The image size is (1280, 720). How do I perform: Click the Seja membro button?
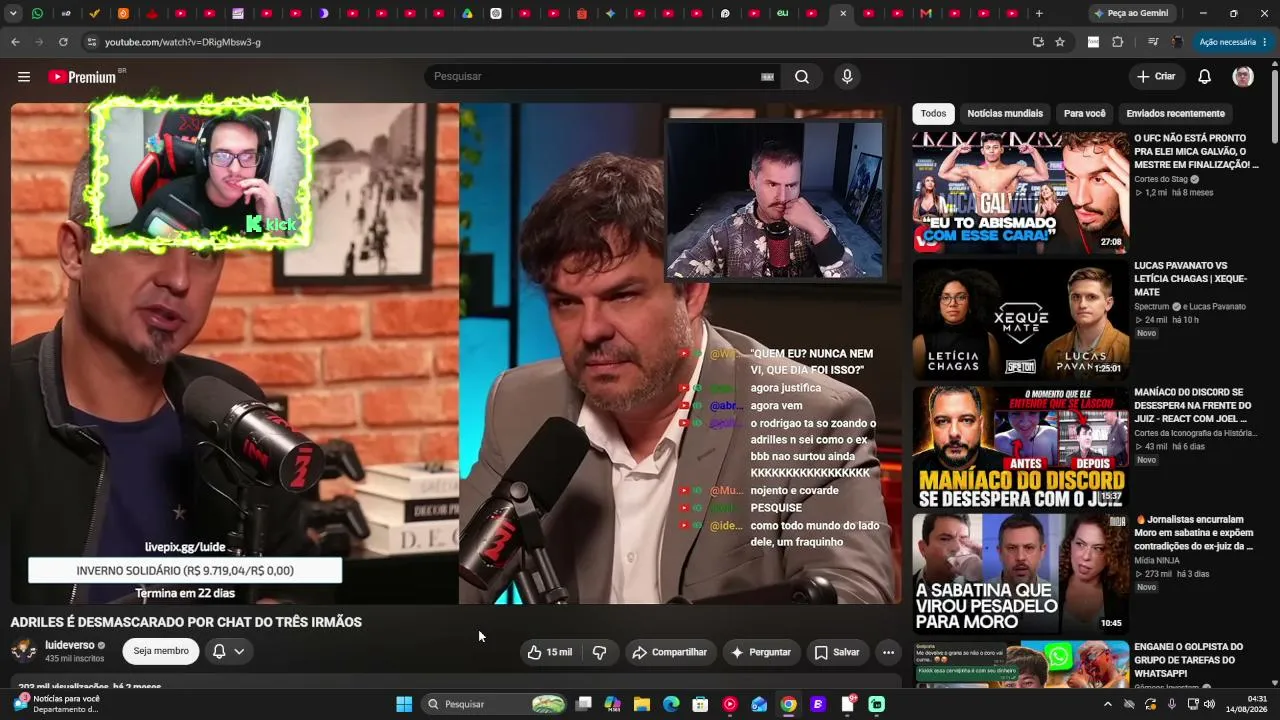click(x=161, y=651)
